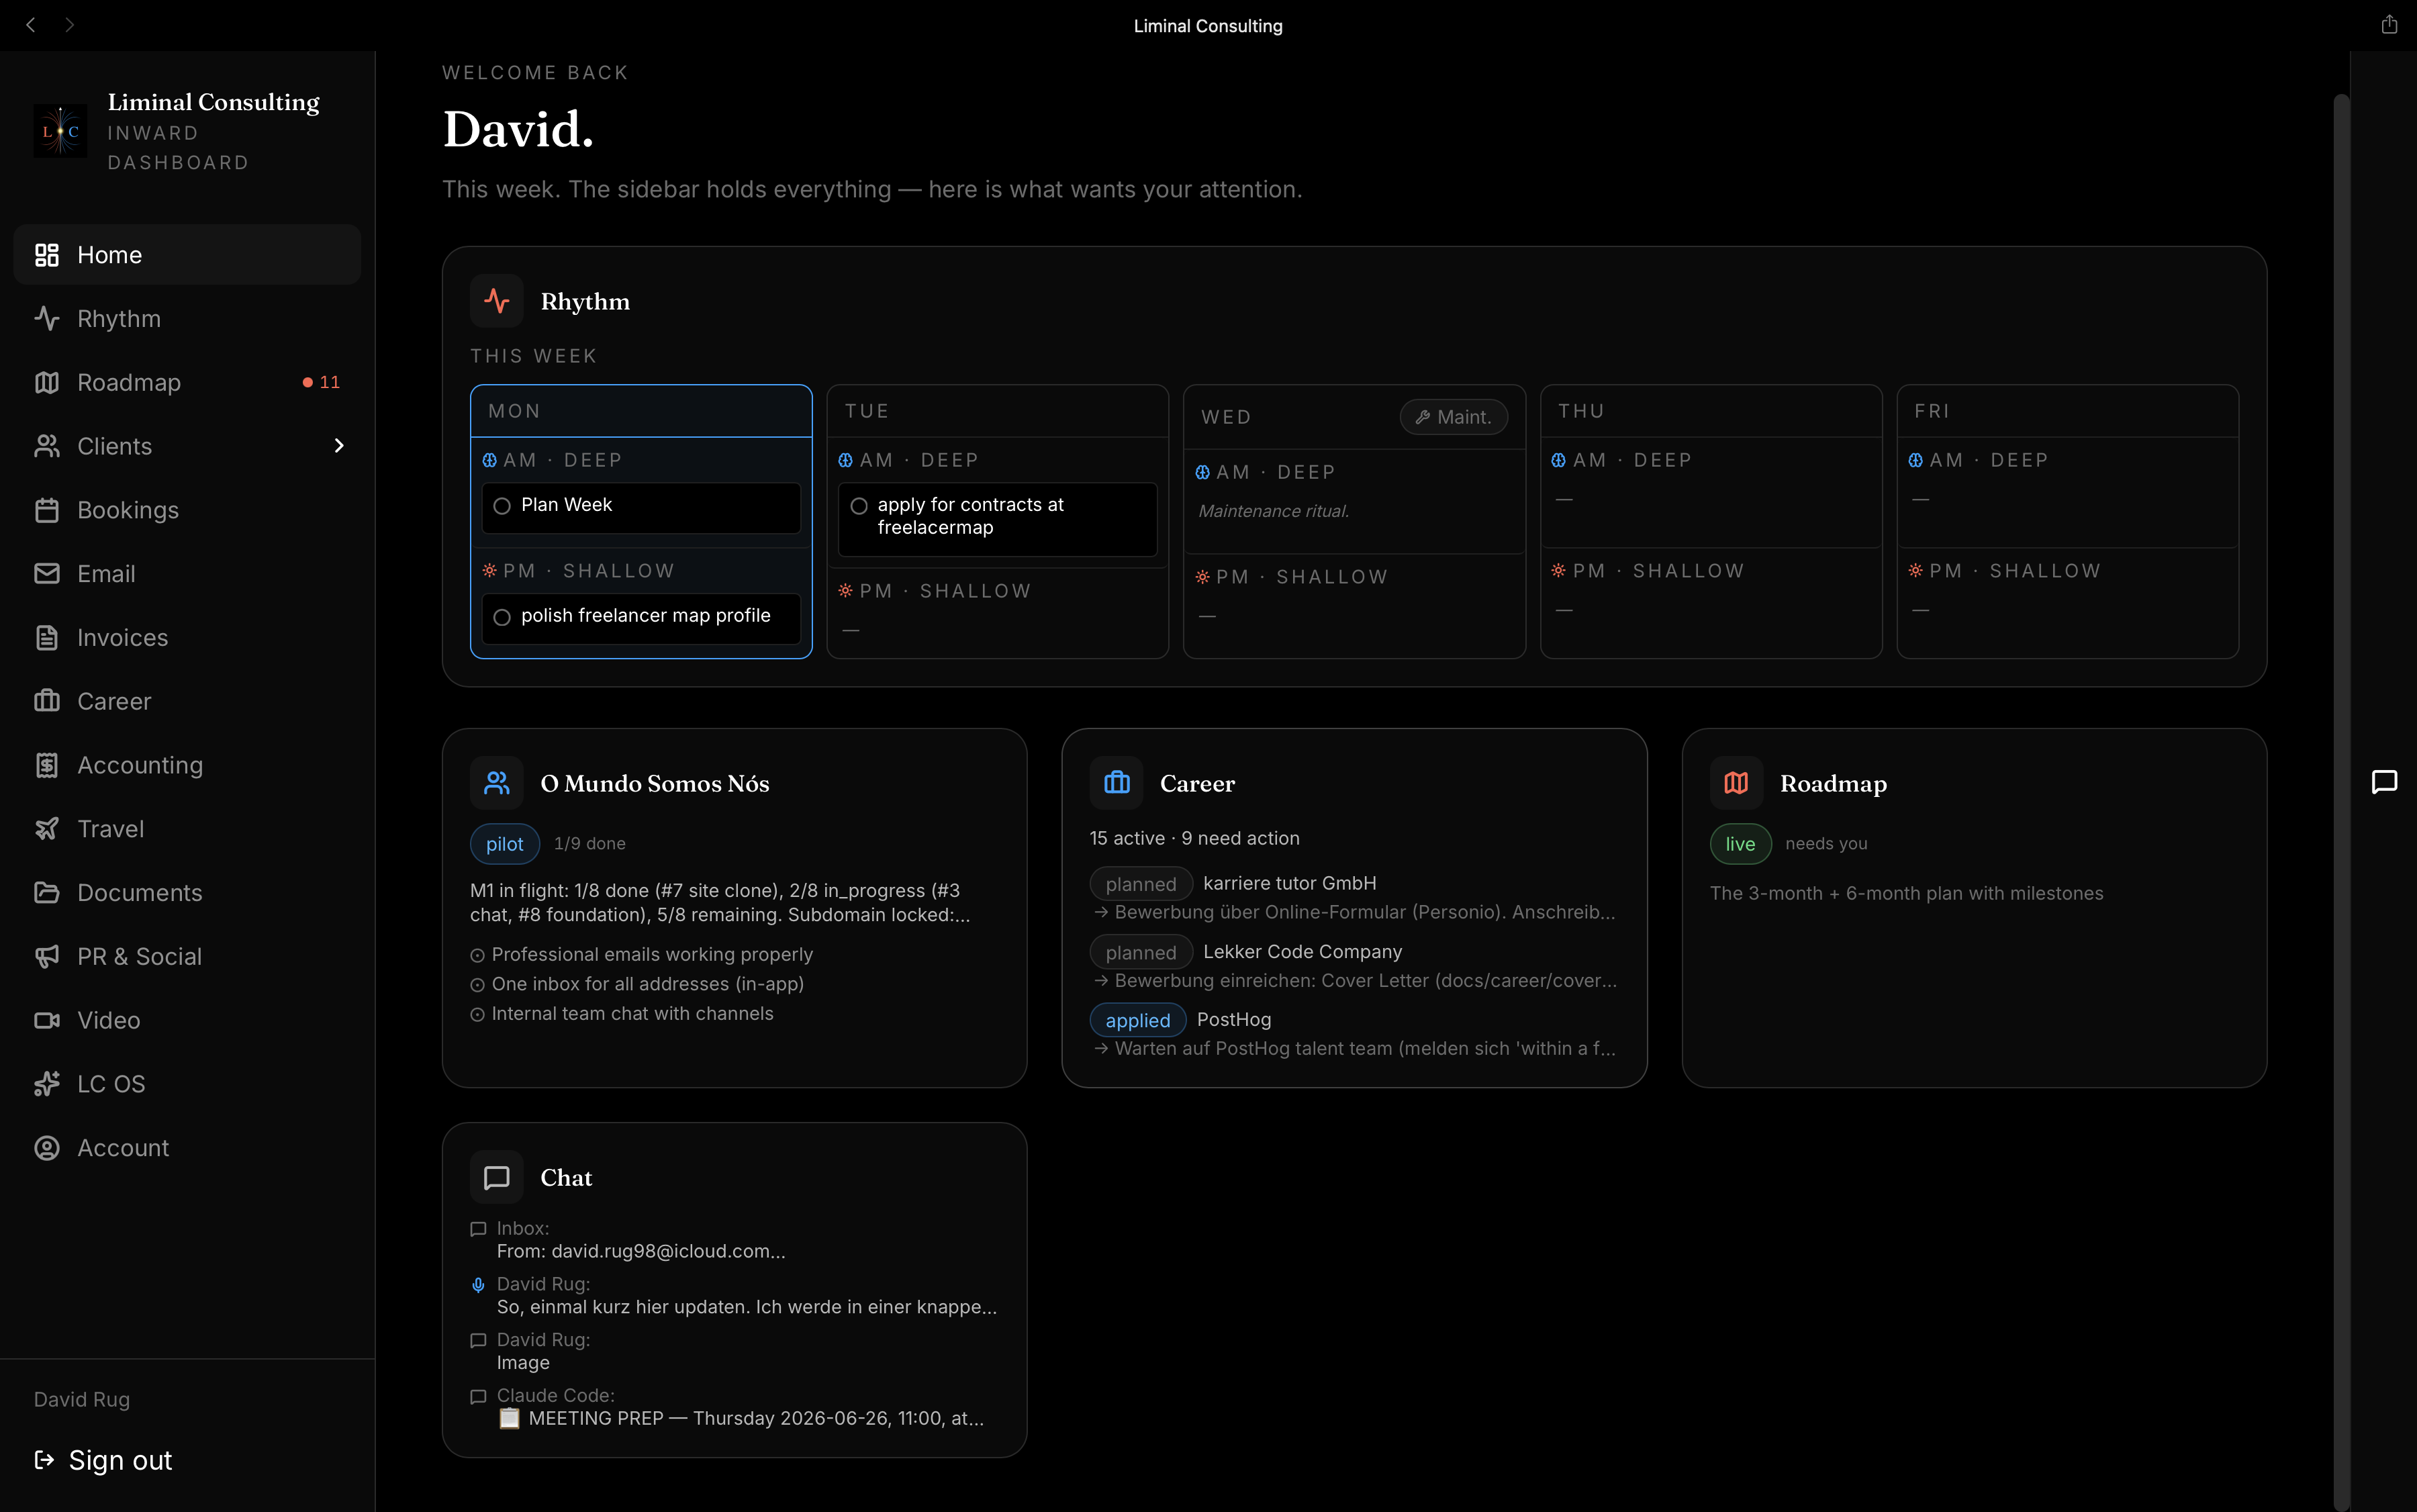Open the Lekker Code Company entry
The image size is (2417, 1512).
[1353, 966]
